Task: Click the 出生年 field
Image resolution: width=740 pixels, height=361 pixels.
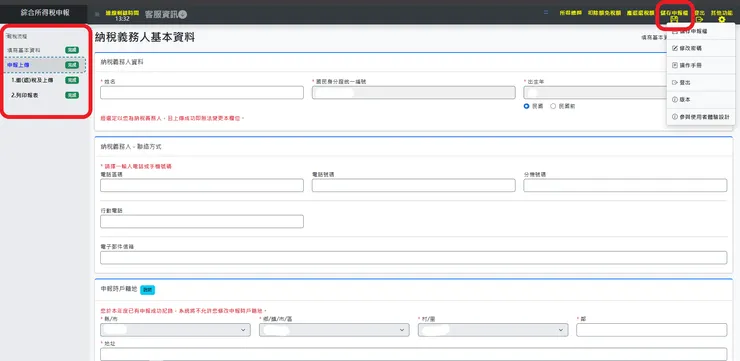Action: pos(595,92)
